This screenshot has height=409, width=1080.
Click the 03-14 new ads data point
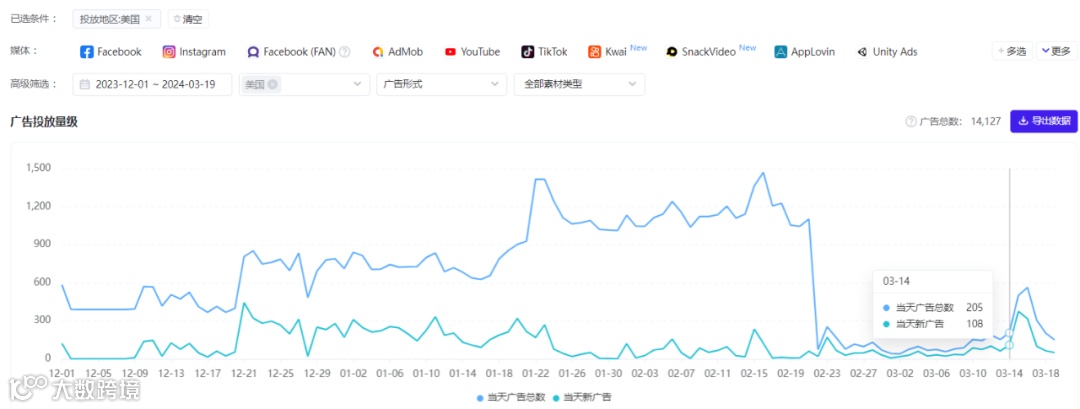[x=1010, y=345]
